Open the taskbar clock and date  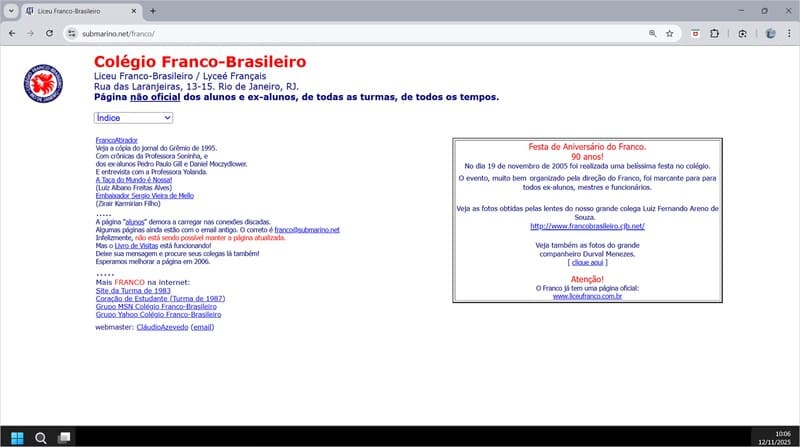tap(774, 438)
